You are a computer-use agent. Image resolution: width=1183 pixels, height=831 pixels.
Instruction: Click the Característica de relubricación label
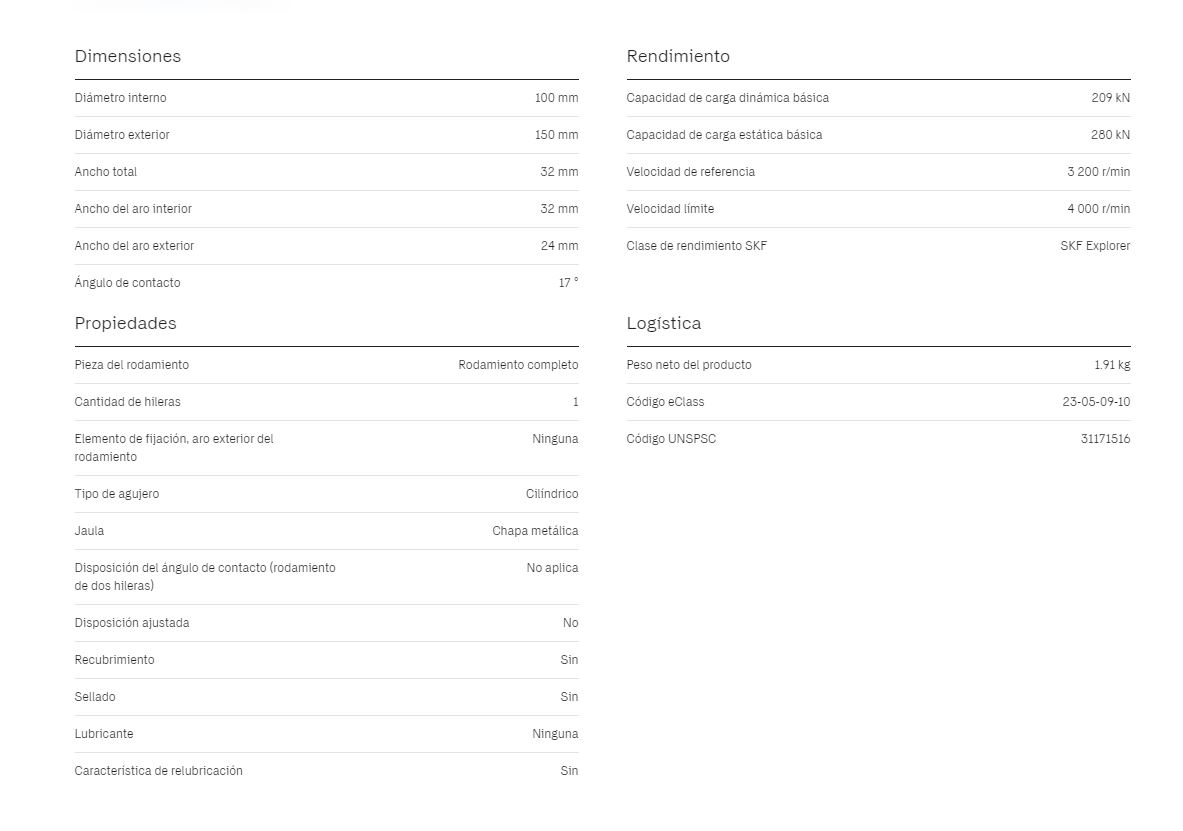pyautogui.click(x=158, y=771)
